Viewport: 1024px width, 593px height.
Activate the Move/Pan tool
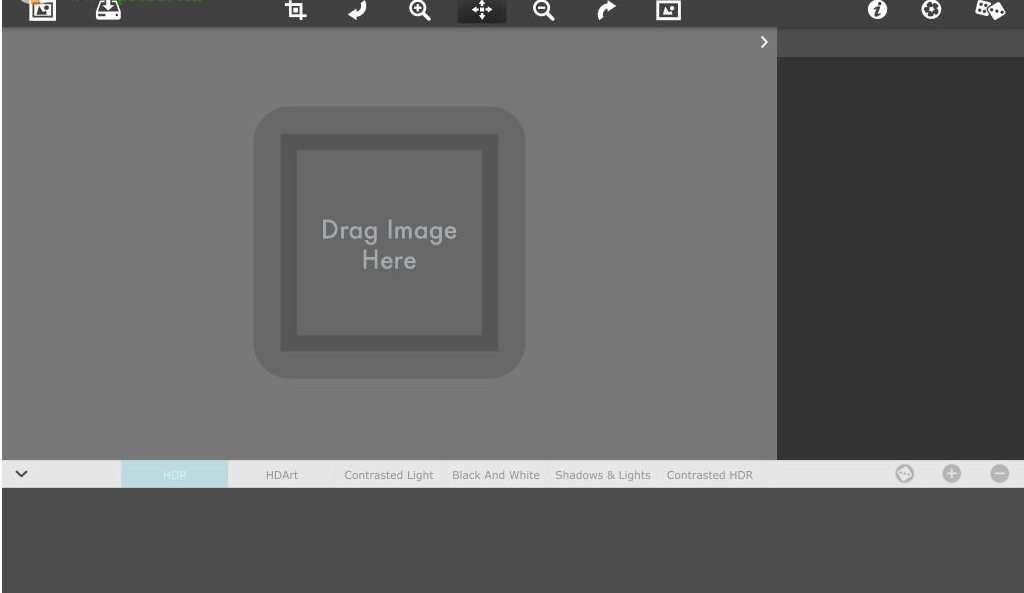point(481,12)
